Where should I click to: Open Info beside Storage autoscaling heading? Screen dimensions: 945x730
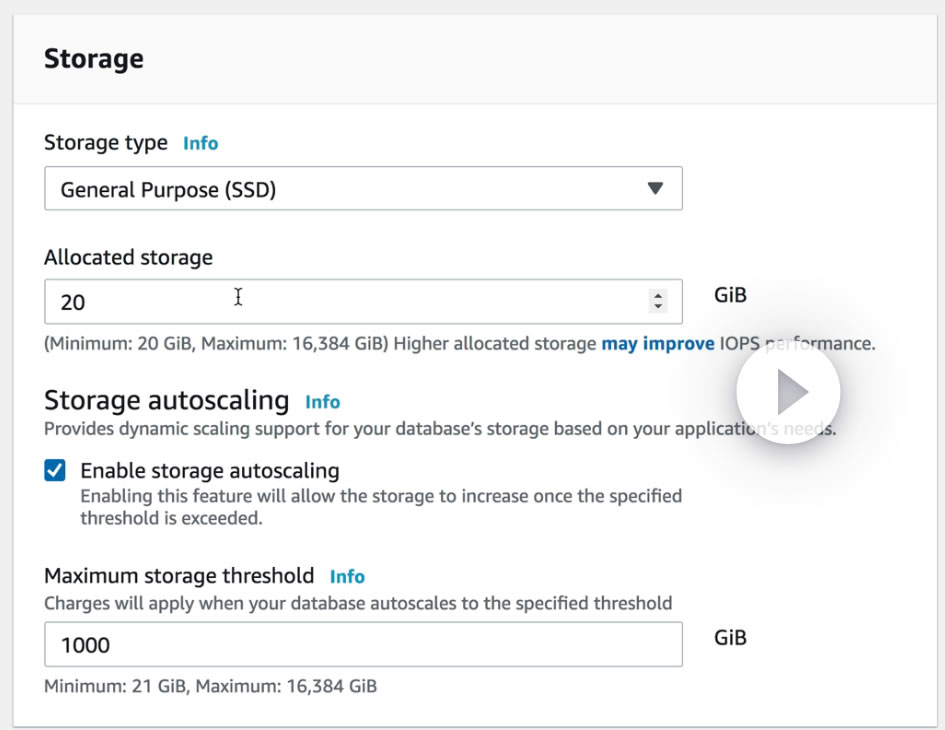pos(322,402)
